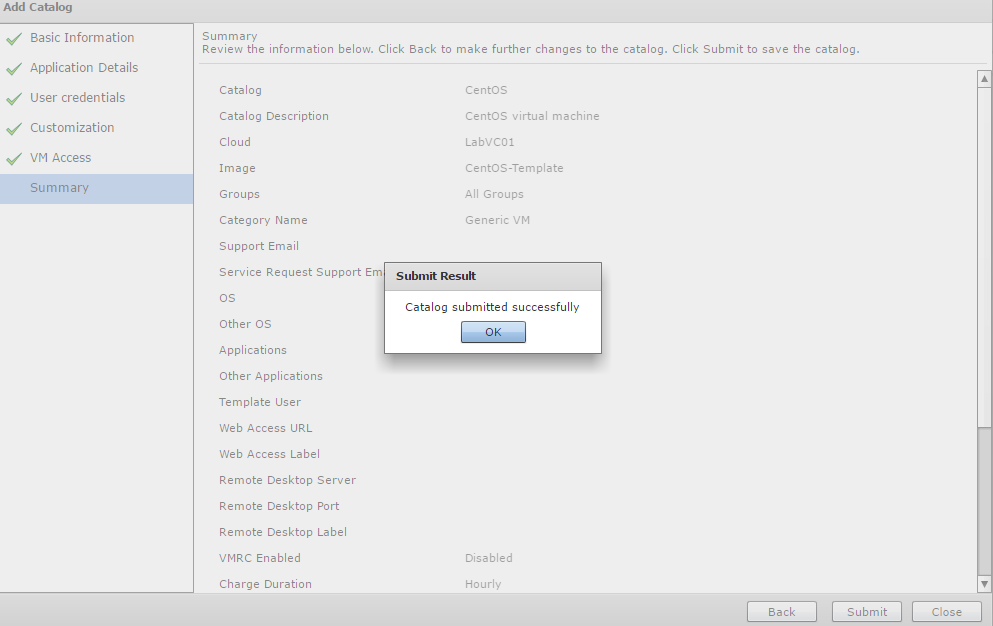993x626 pixels.
Task: Confirm the Submit Result dialog with OK
Action: coord(493,332)
